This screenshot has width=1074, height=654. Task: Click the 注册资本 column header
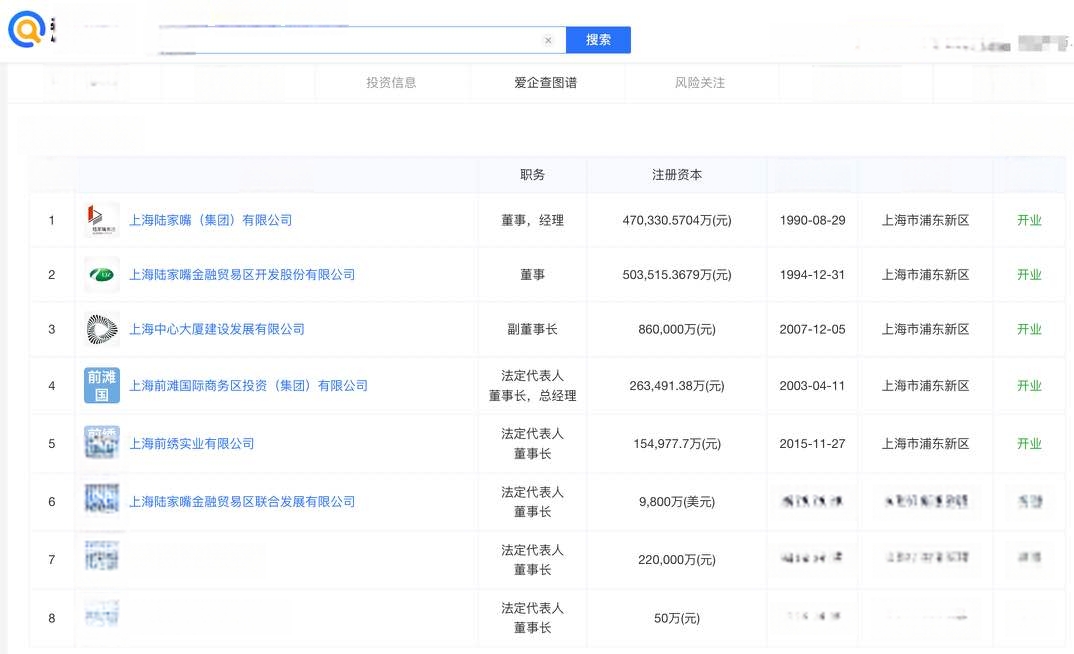coord(677,175)
